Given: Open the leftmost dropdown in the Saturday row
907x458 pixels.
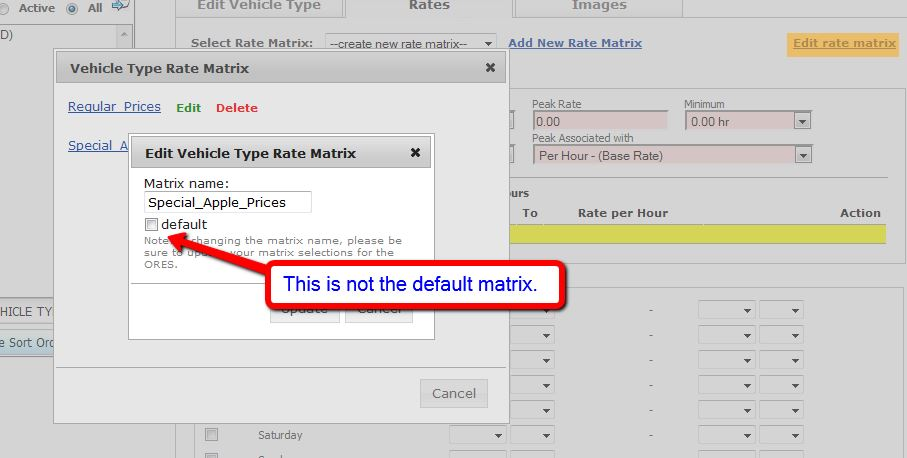Looking at the screenshot, I should tap(477, 435).
